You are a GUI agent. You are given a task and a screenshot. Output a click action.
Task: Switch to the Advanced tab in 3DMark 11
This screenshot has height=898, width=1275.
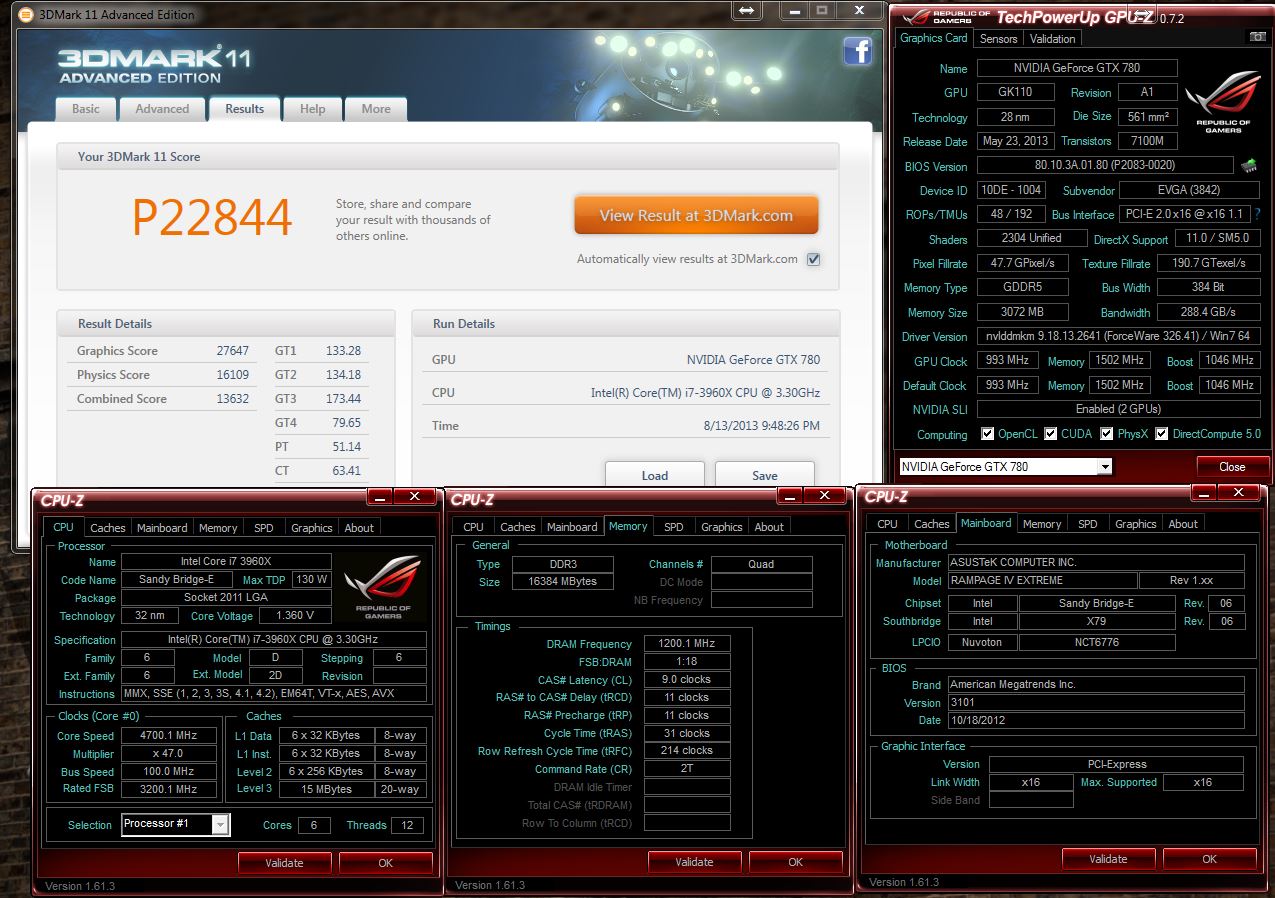(x=162, y=109)
